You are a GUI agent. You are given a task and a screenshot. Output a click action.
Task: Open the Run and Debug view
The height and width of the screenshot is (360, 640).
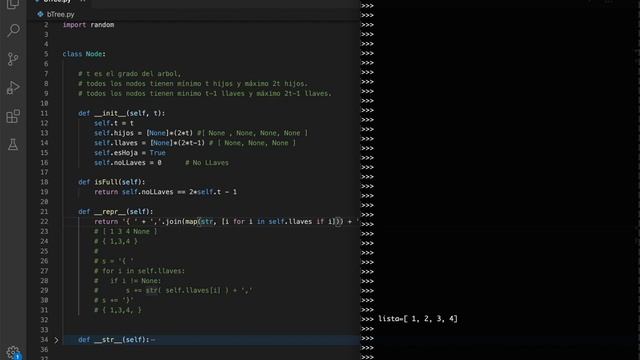tap(13, 88)
